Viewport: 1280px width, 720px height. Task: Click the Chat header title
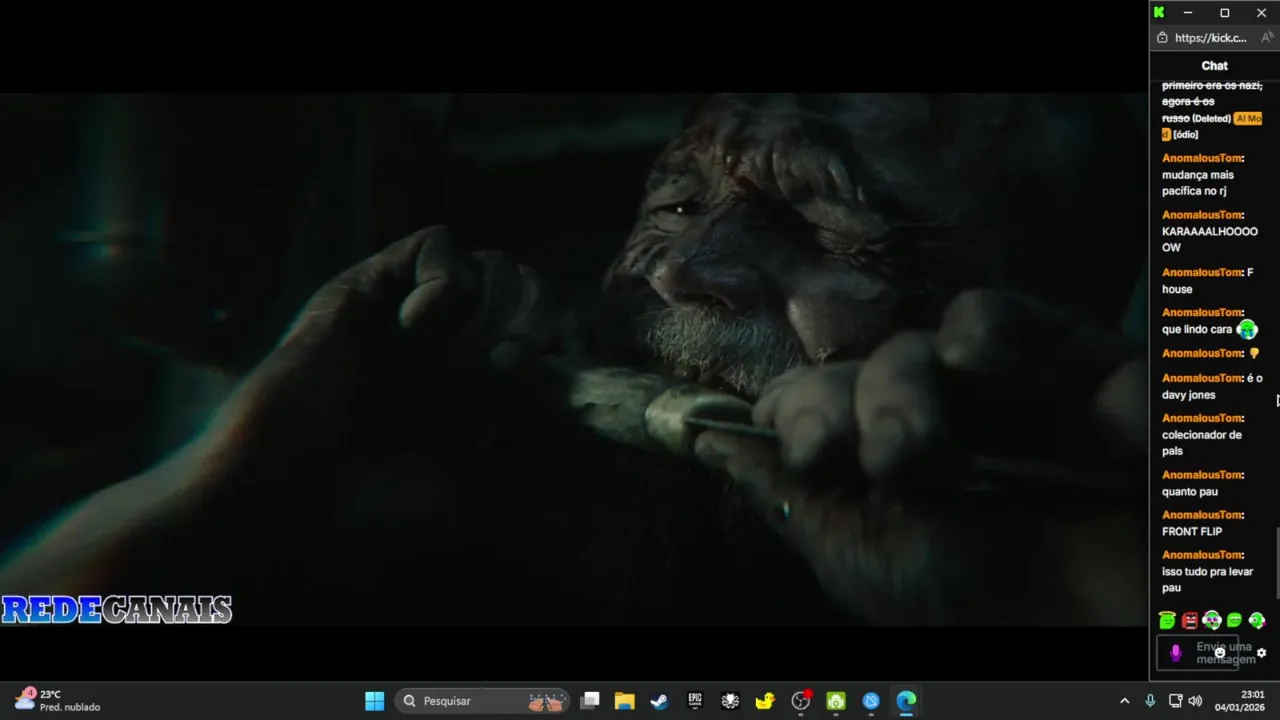[1214, 66]
